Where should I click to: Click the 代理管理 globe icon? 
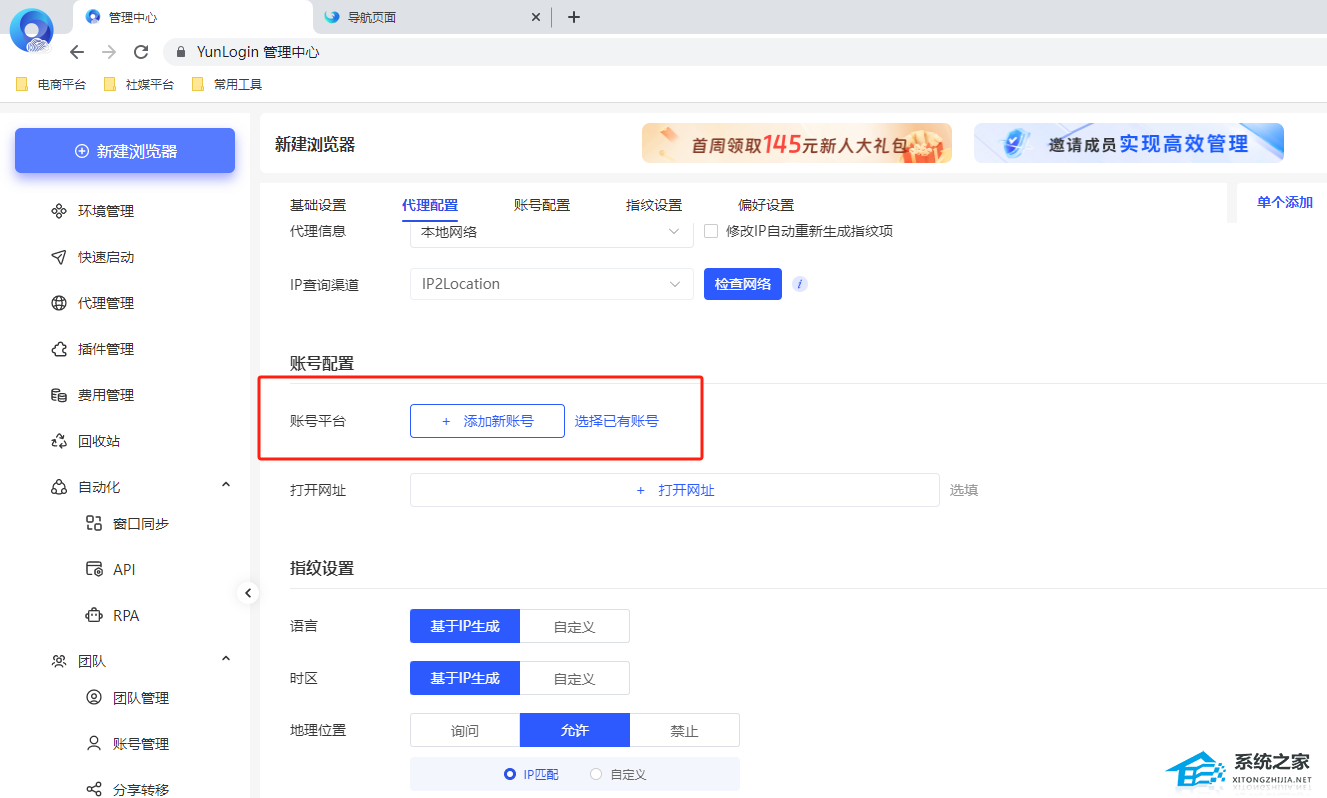[x=59, y=303]
